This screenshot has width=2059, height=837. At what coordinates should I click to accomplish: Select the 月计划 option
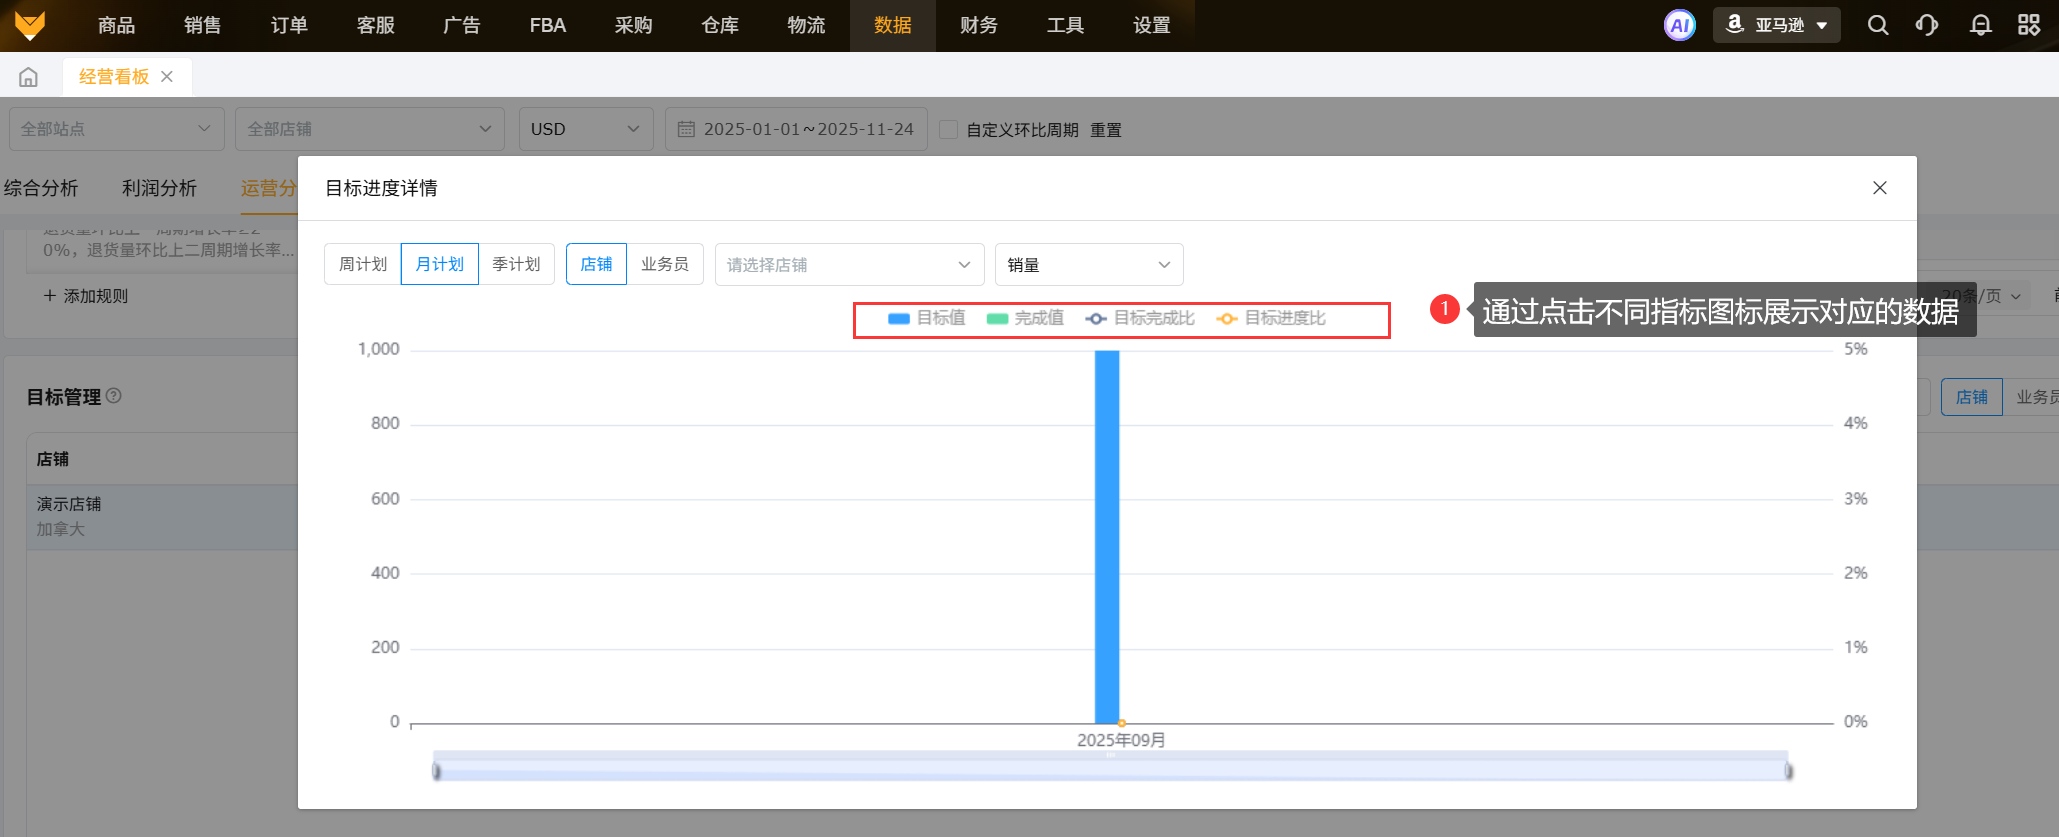pos(440,264)
